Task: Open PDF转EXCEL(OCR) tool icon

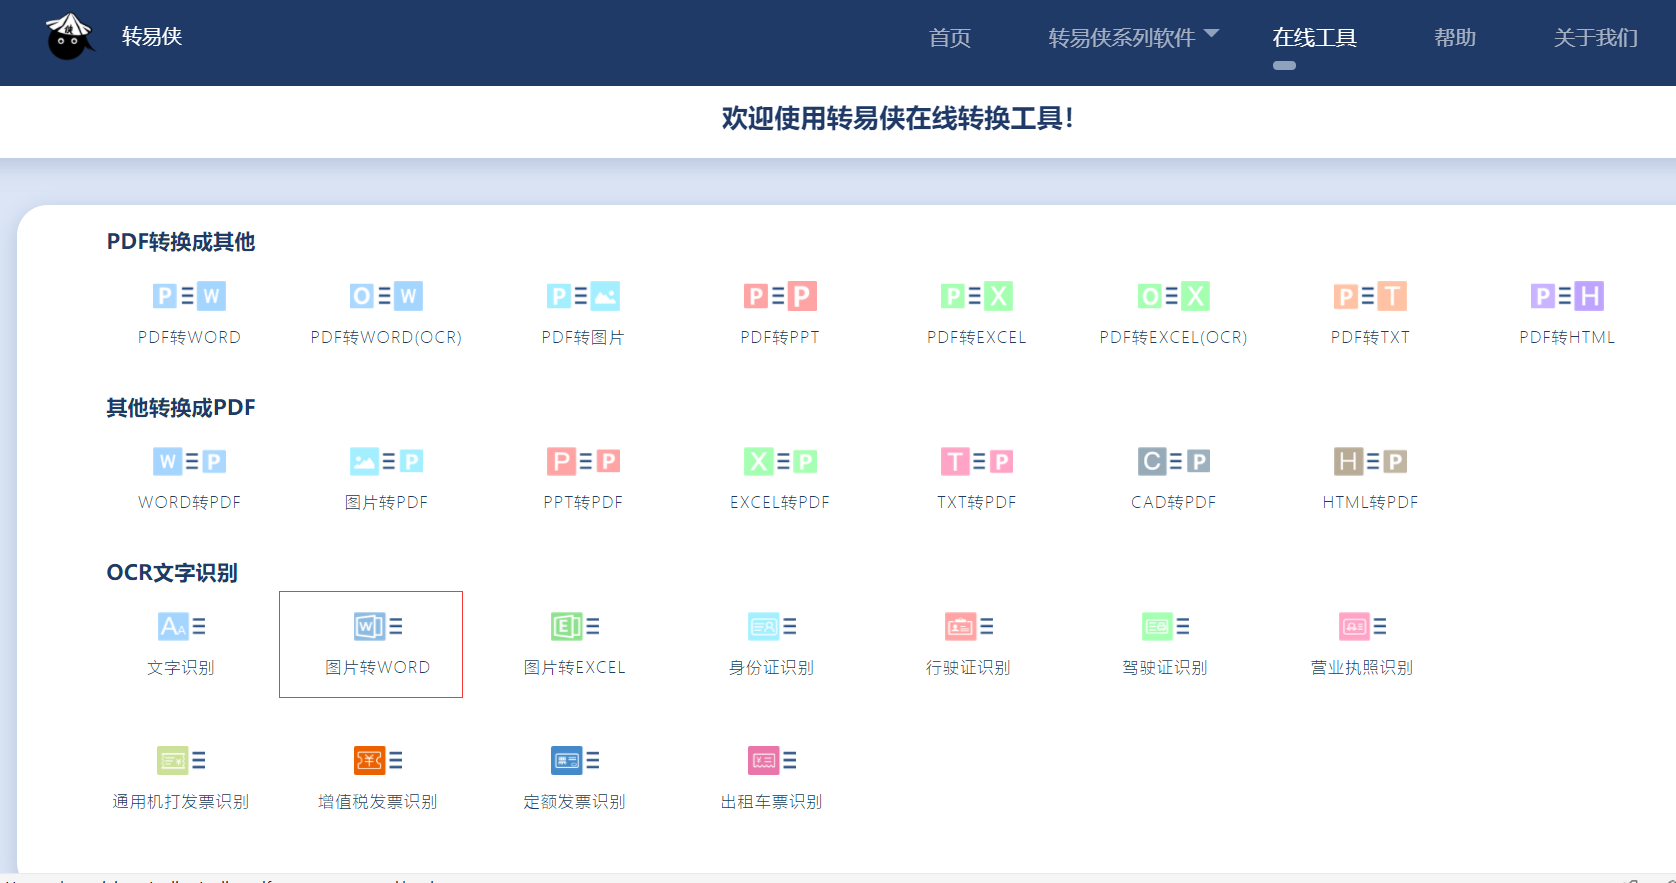Action: pyautogui.click(x=1174, y=296)
